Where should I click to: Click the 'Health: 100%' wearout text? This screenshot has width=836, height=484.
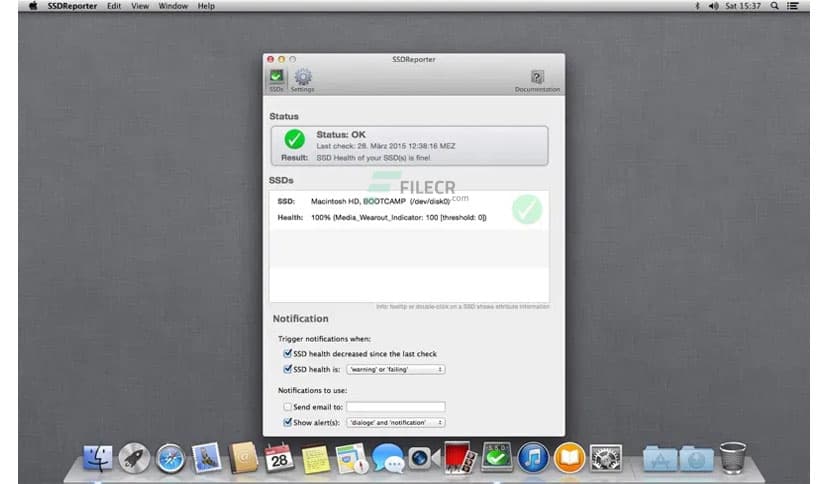[x=398, y=217]
